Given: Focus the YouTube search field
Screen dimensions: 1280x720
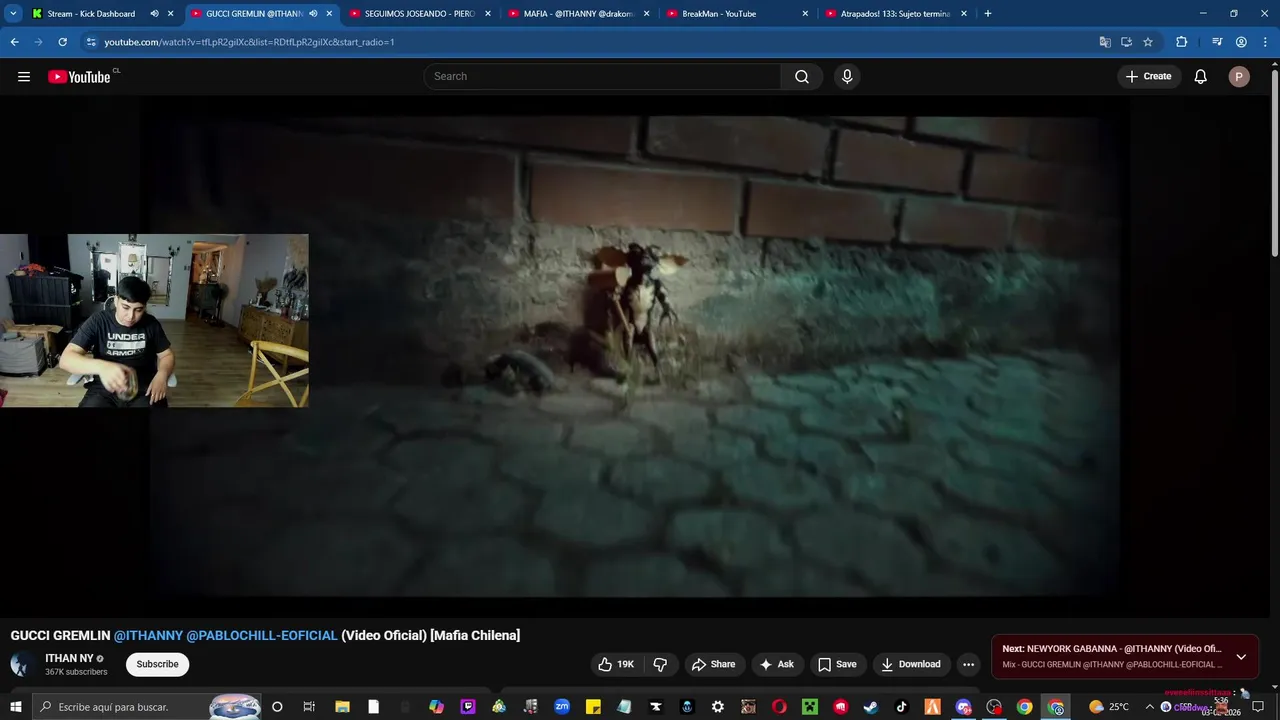Looking at the screenshot, I should [603, 76].
